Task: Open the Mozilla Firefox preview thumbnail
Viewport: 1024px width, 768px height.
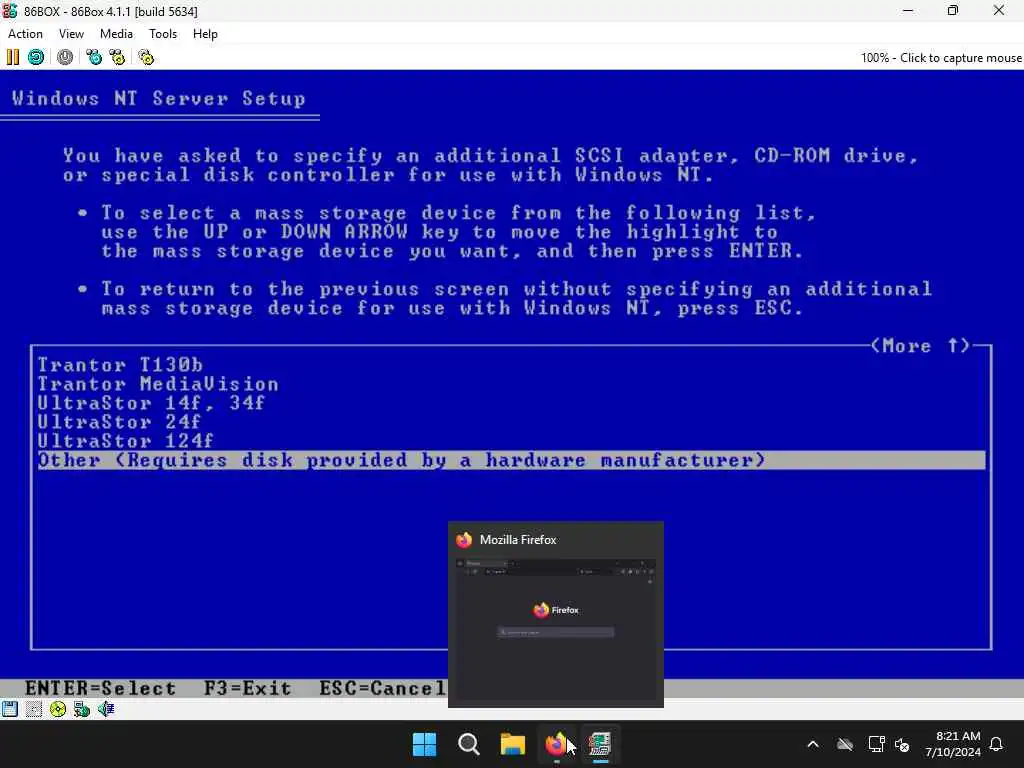Action: point(556,628)
